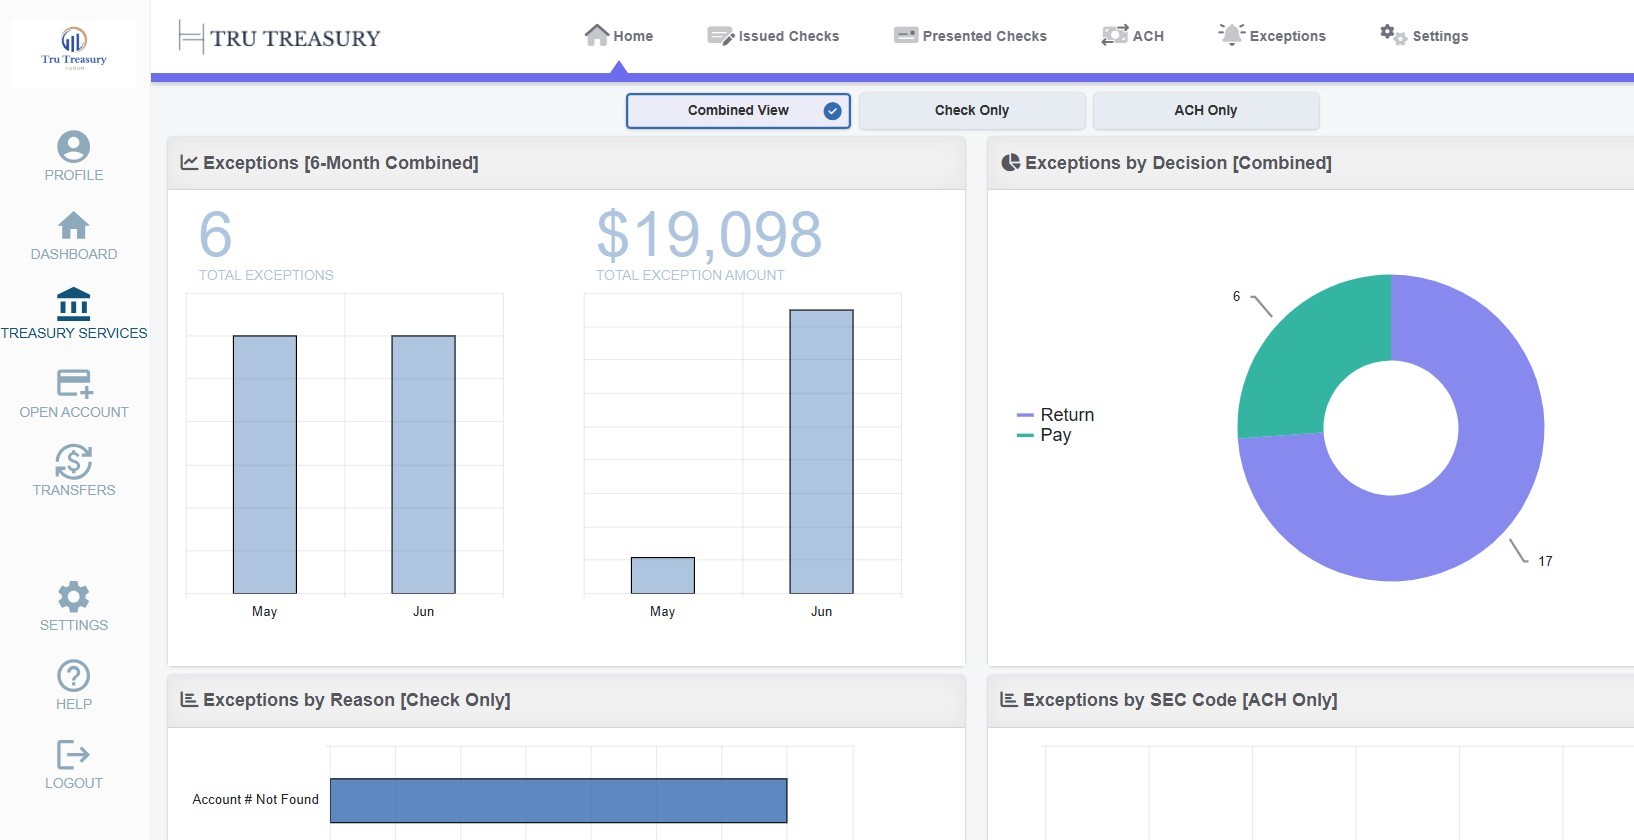Screen dimensions: 1634x840
Task: Click the Presented Checks icon
Action: (906, 35)
